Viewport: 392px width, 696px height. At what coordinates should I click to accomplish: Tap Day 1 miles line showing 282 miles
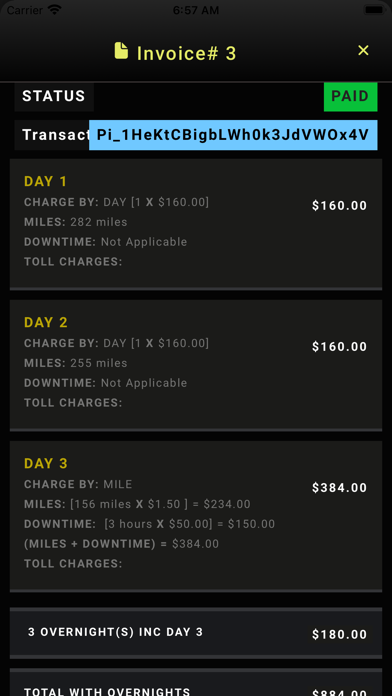[75, 222]
